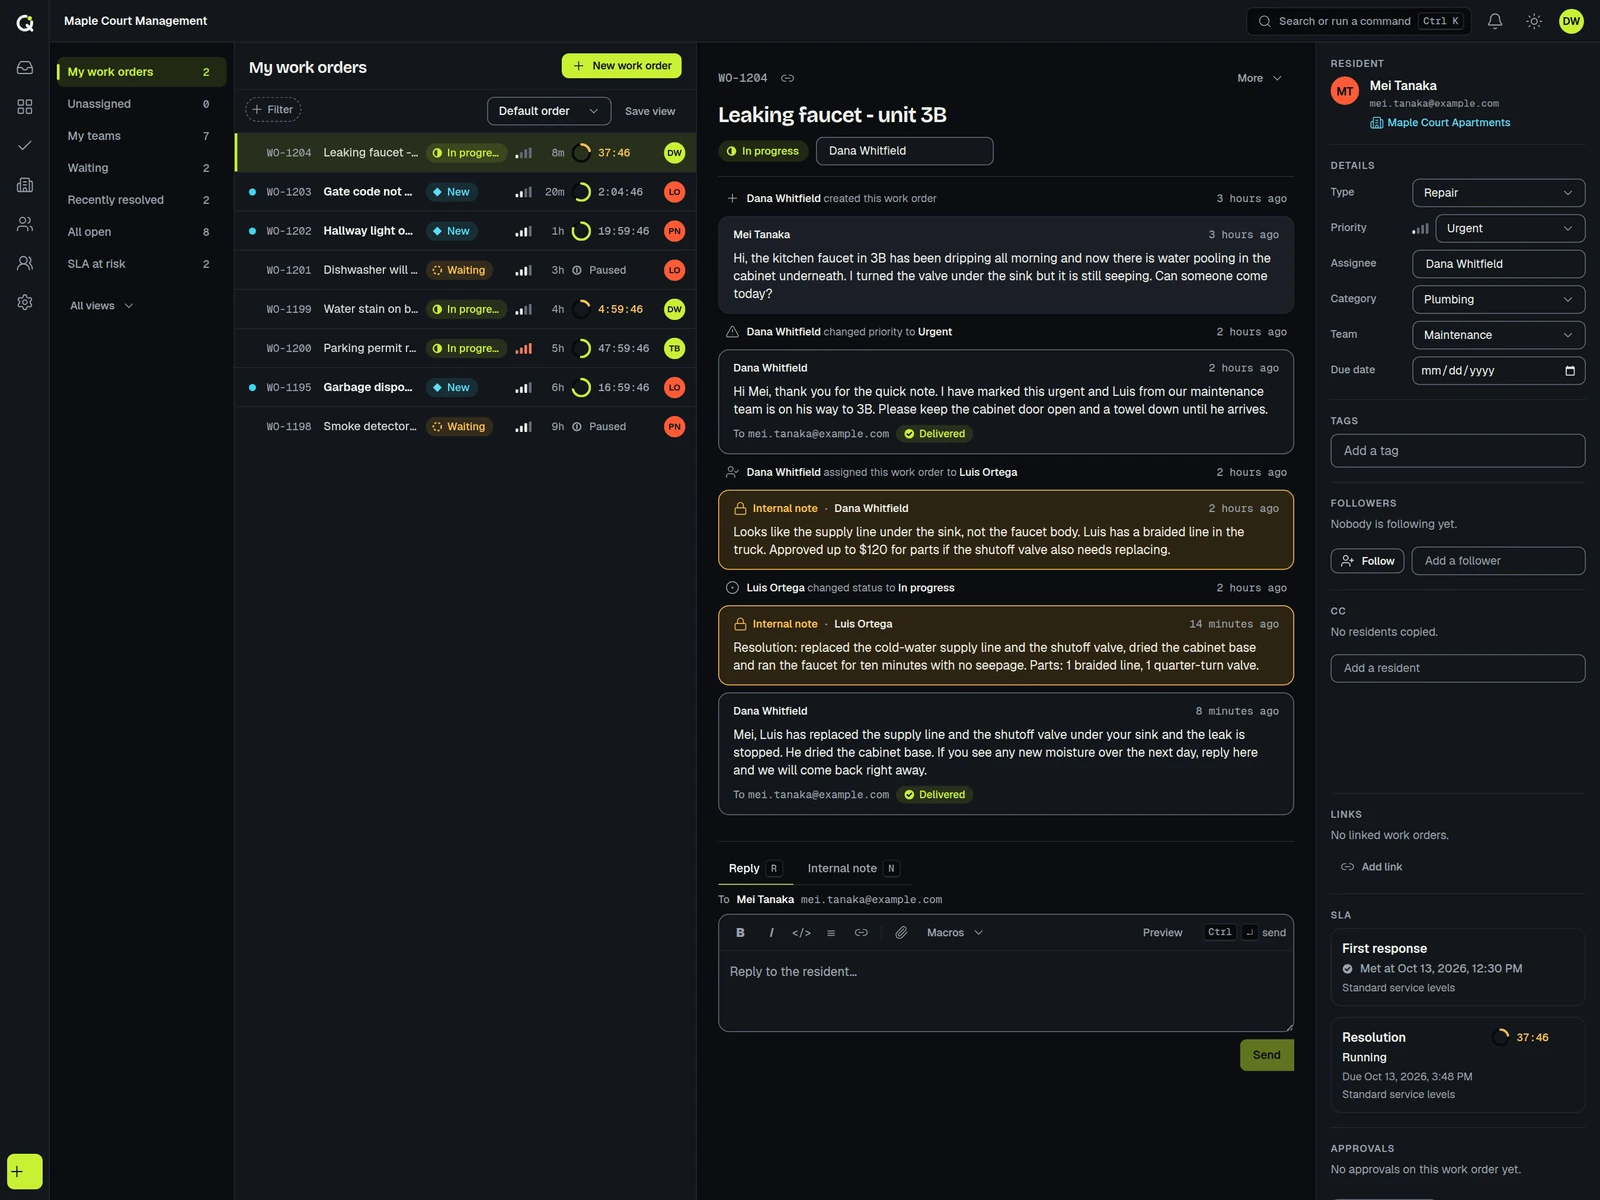Insert a hyperlink in reply editor
Screen dimensions: 1600x1200
861,932
